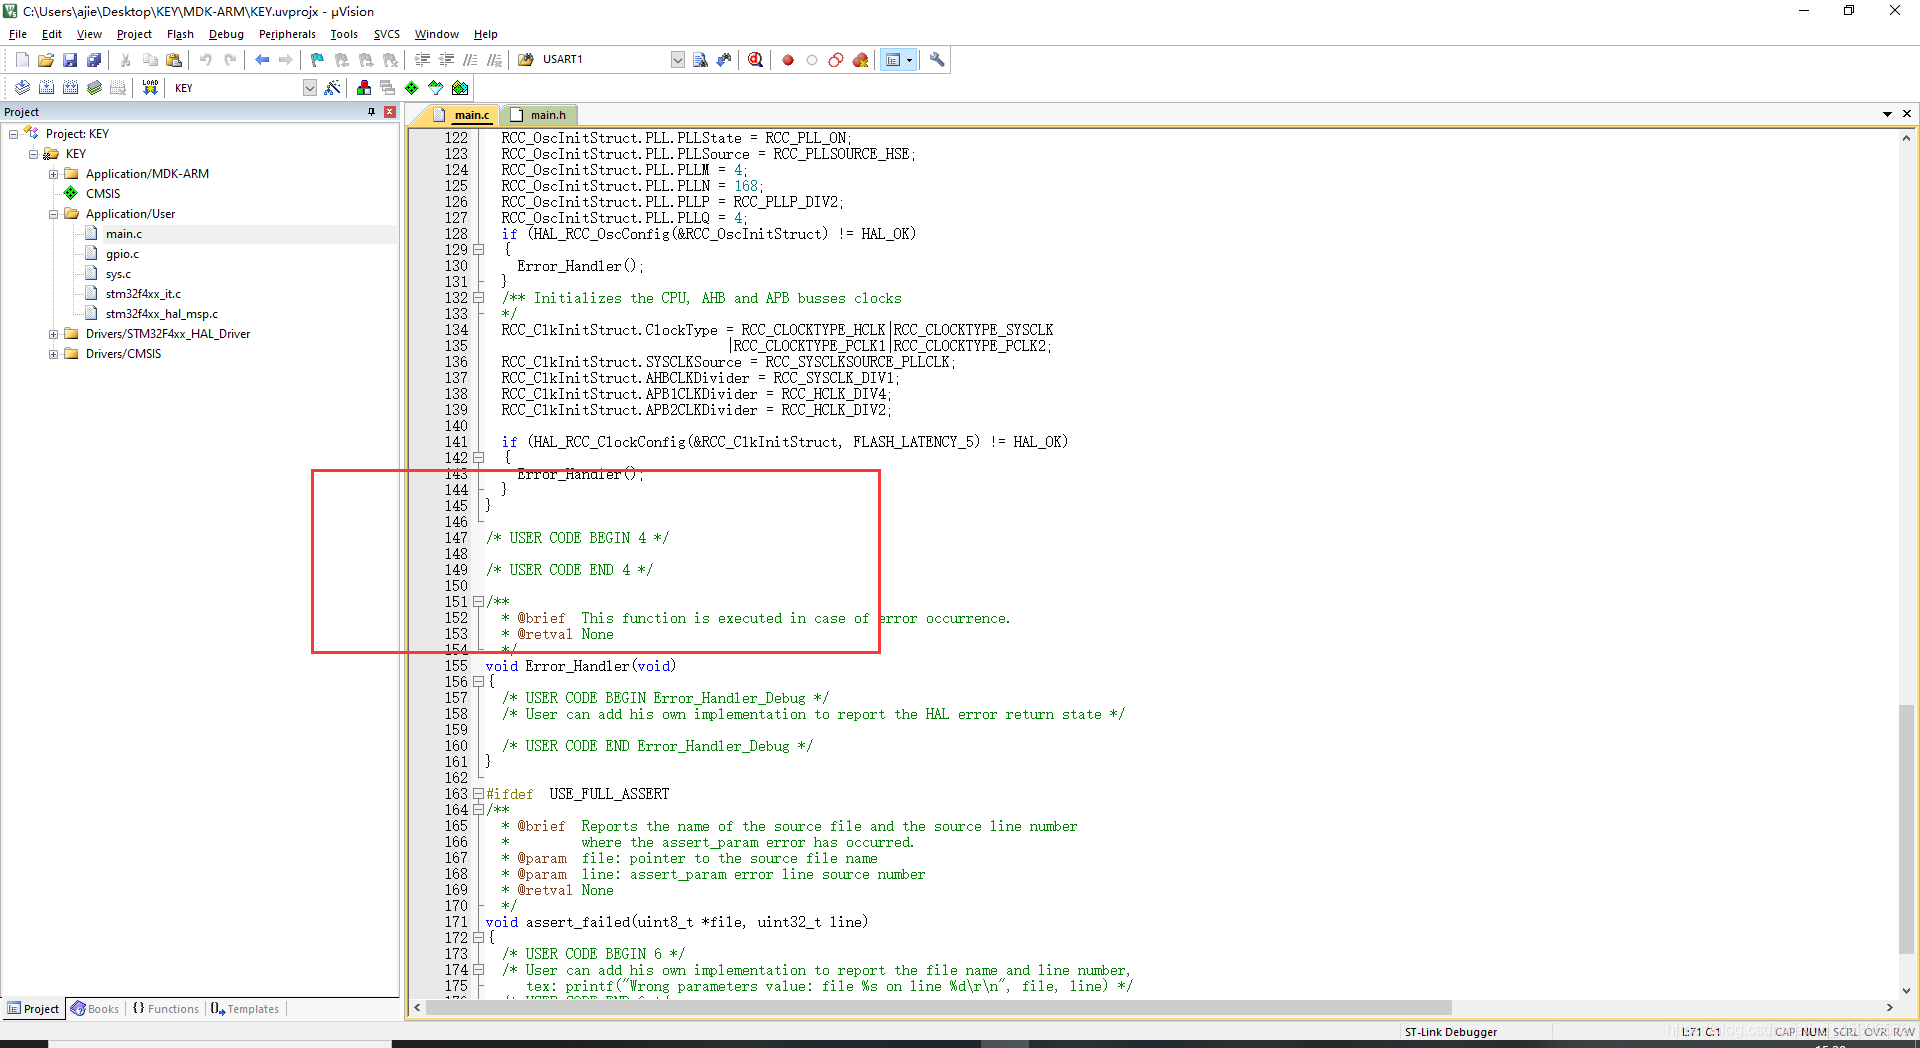1920x1048 pixels.
Task: Switch to Templates panel tab
Action: click(245, 1009)
